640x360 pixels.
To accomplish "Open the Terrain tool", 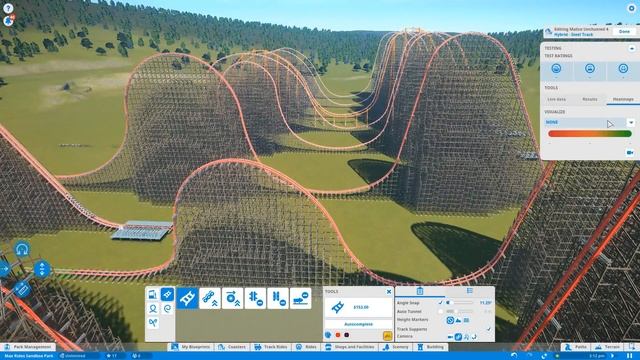I will coord(607,347).
